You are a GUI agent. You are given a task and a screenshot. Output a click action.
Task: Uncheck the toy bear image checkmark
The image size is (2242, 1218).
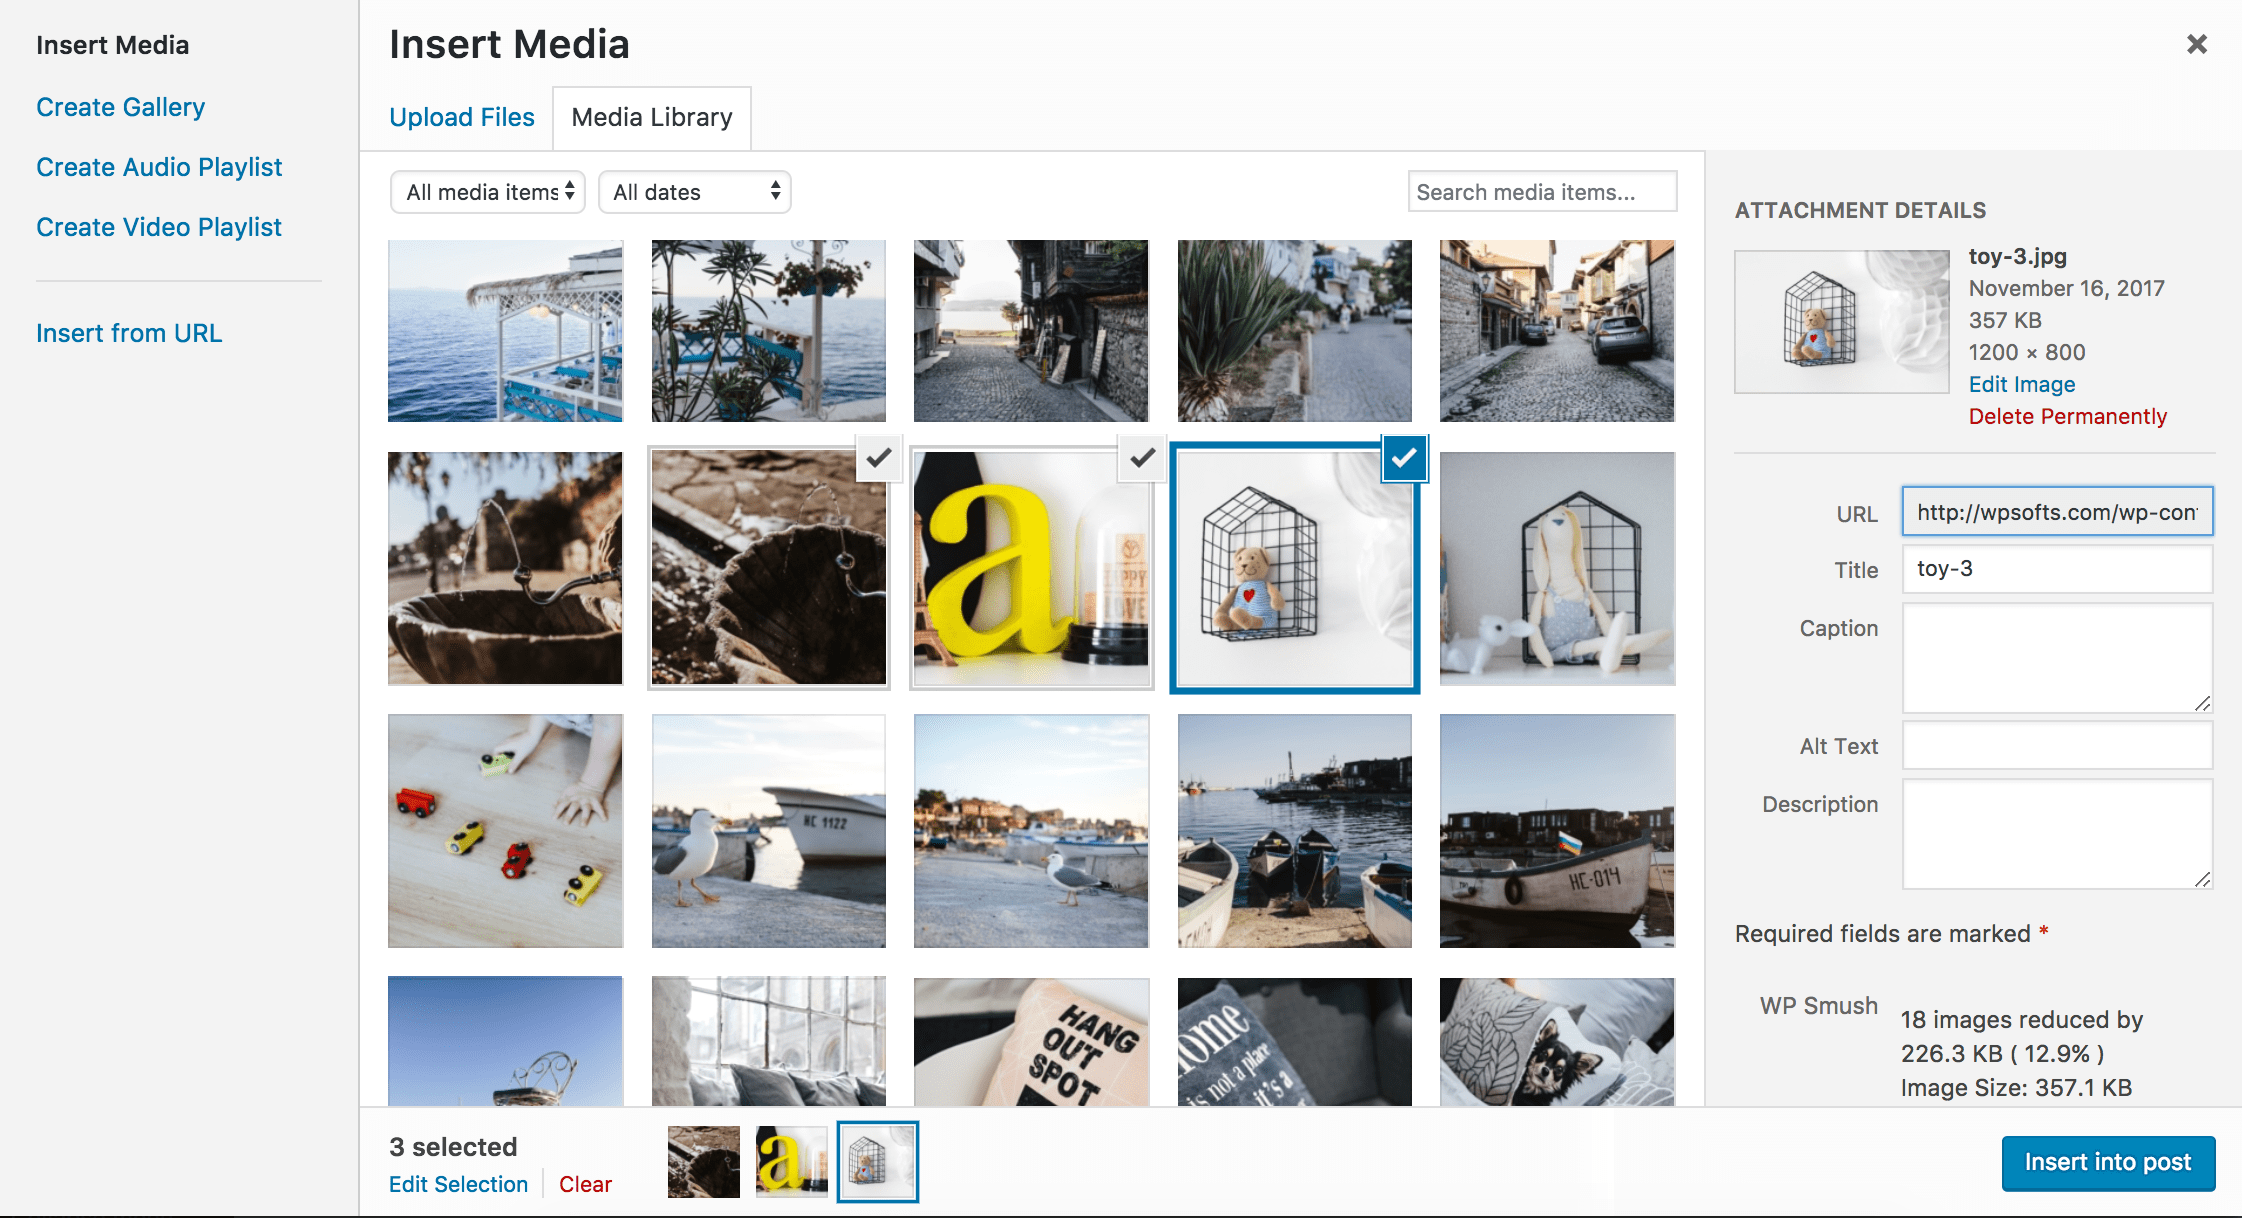pyautogui.click(x=1404, y=458)
